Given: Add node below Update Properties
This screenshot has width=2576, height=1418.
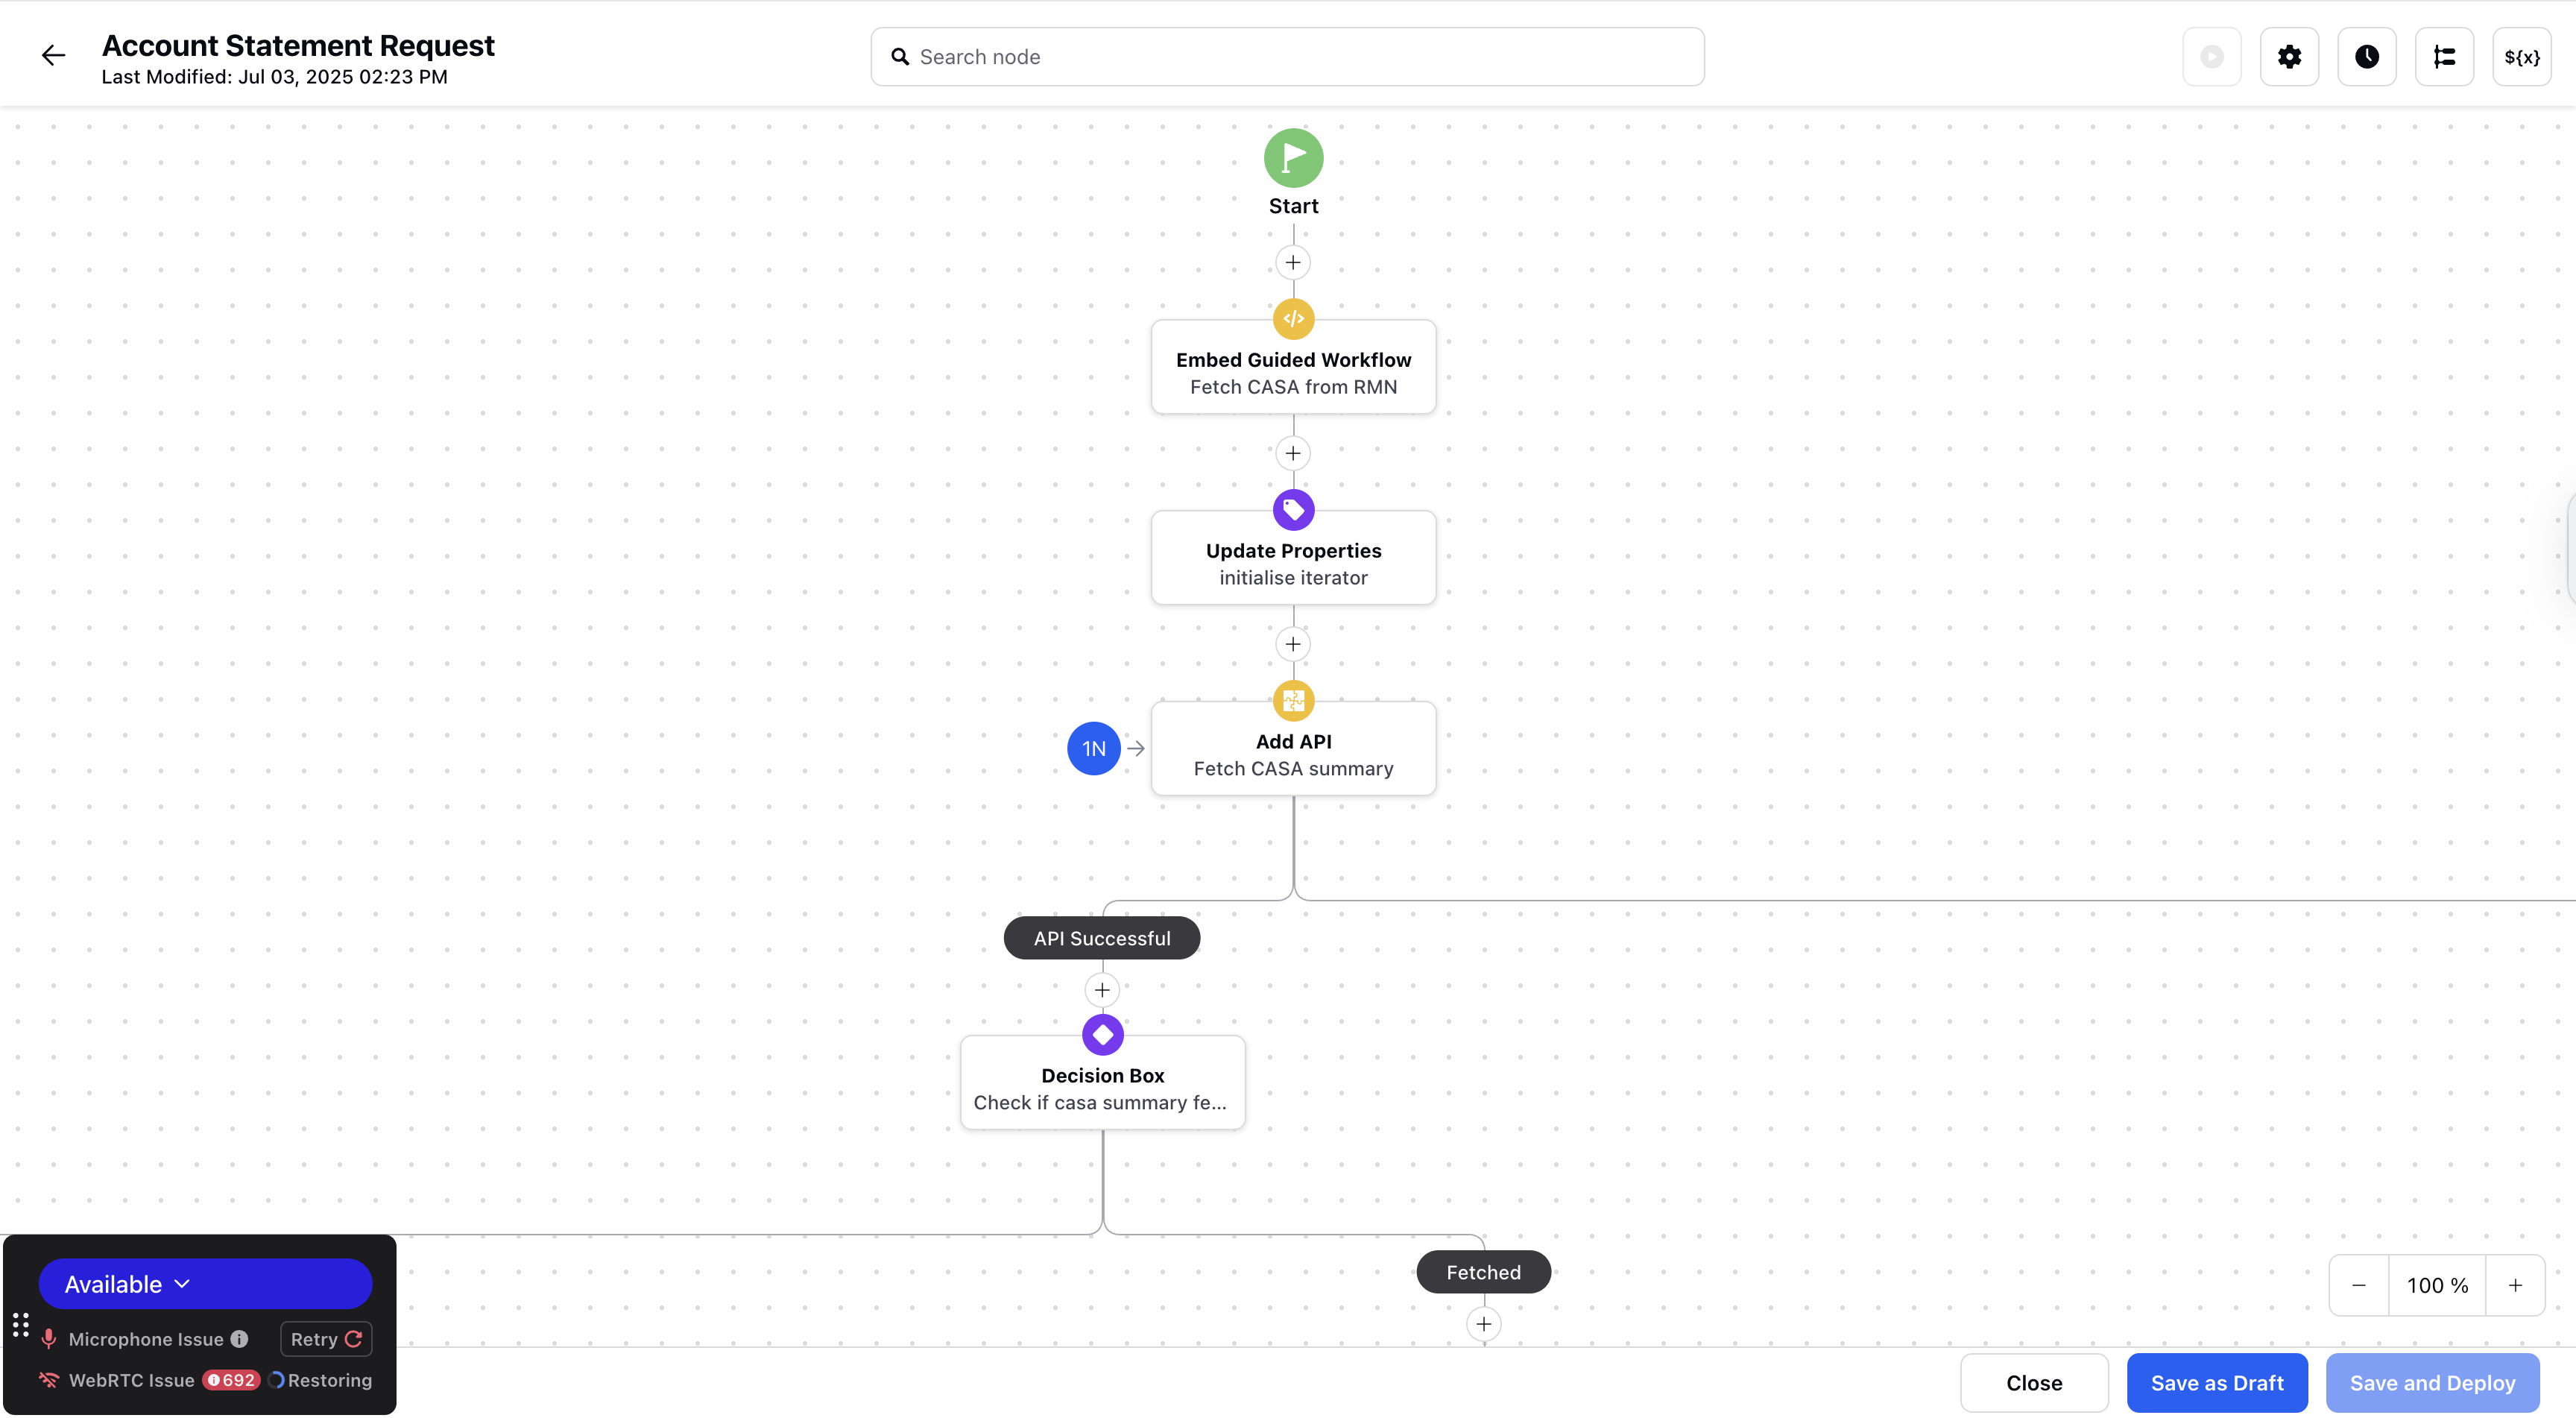Looking at the screenshot, I should point(1293,644).
